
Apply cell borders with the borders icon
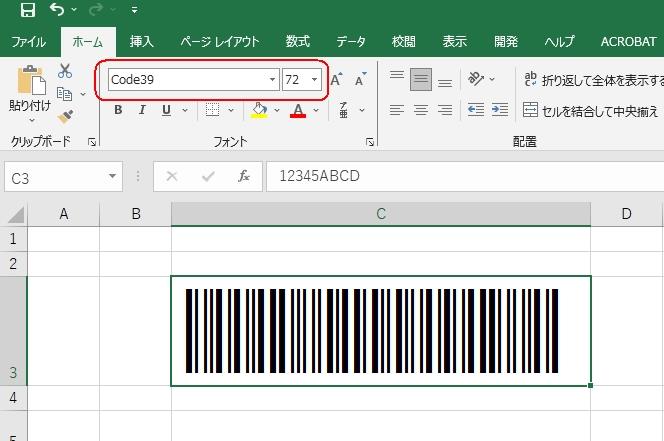click(x=212, y=110)
